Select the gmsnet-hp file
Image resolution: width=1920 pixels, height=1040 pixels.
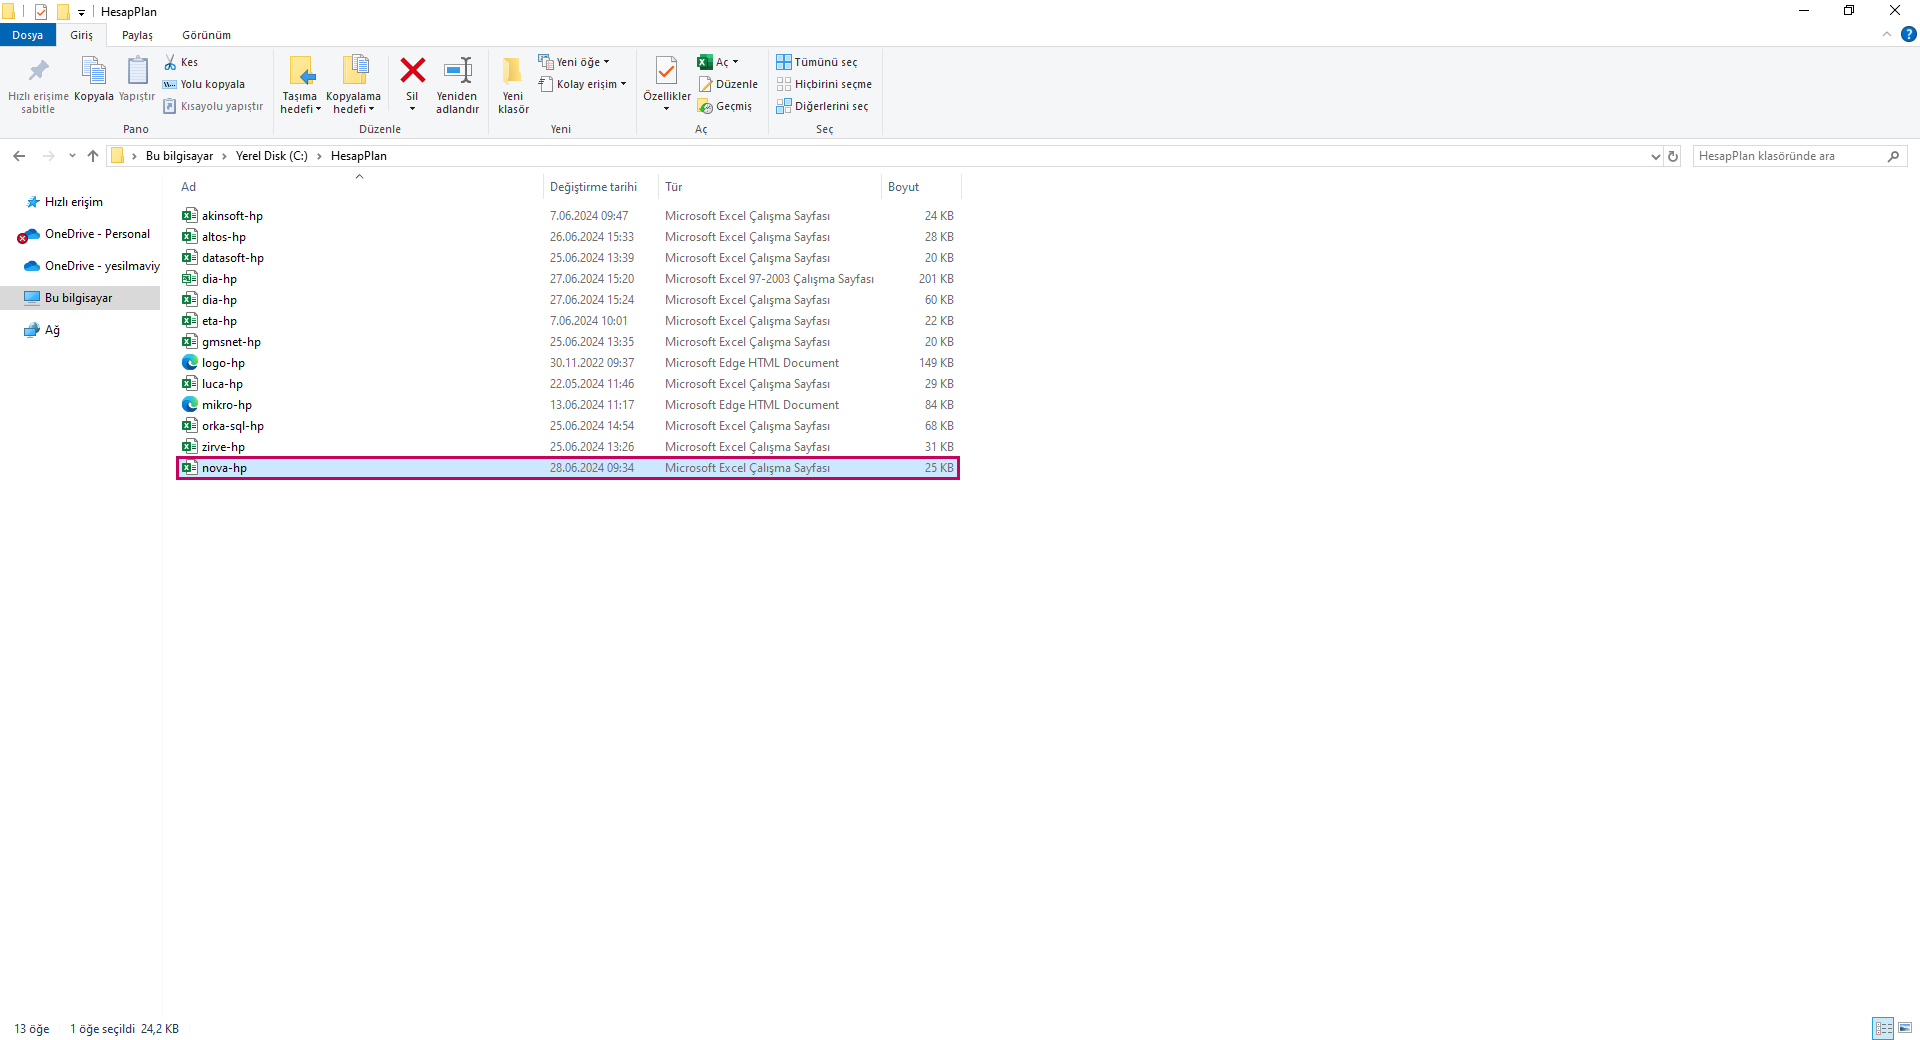[567, 342]
